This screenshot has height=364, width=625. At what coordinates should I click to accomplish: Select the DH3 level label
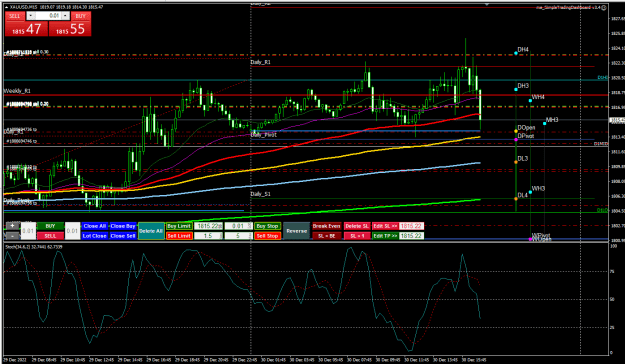(x=523, y=86)
